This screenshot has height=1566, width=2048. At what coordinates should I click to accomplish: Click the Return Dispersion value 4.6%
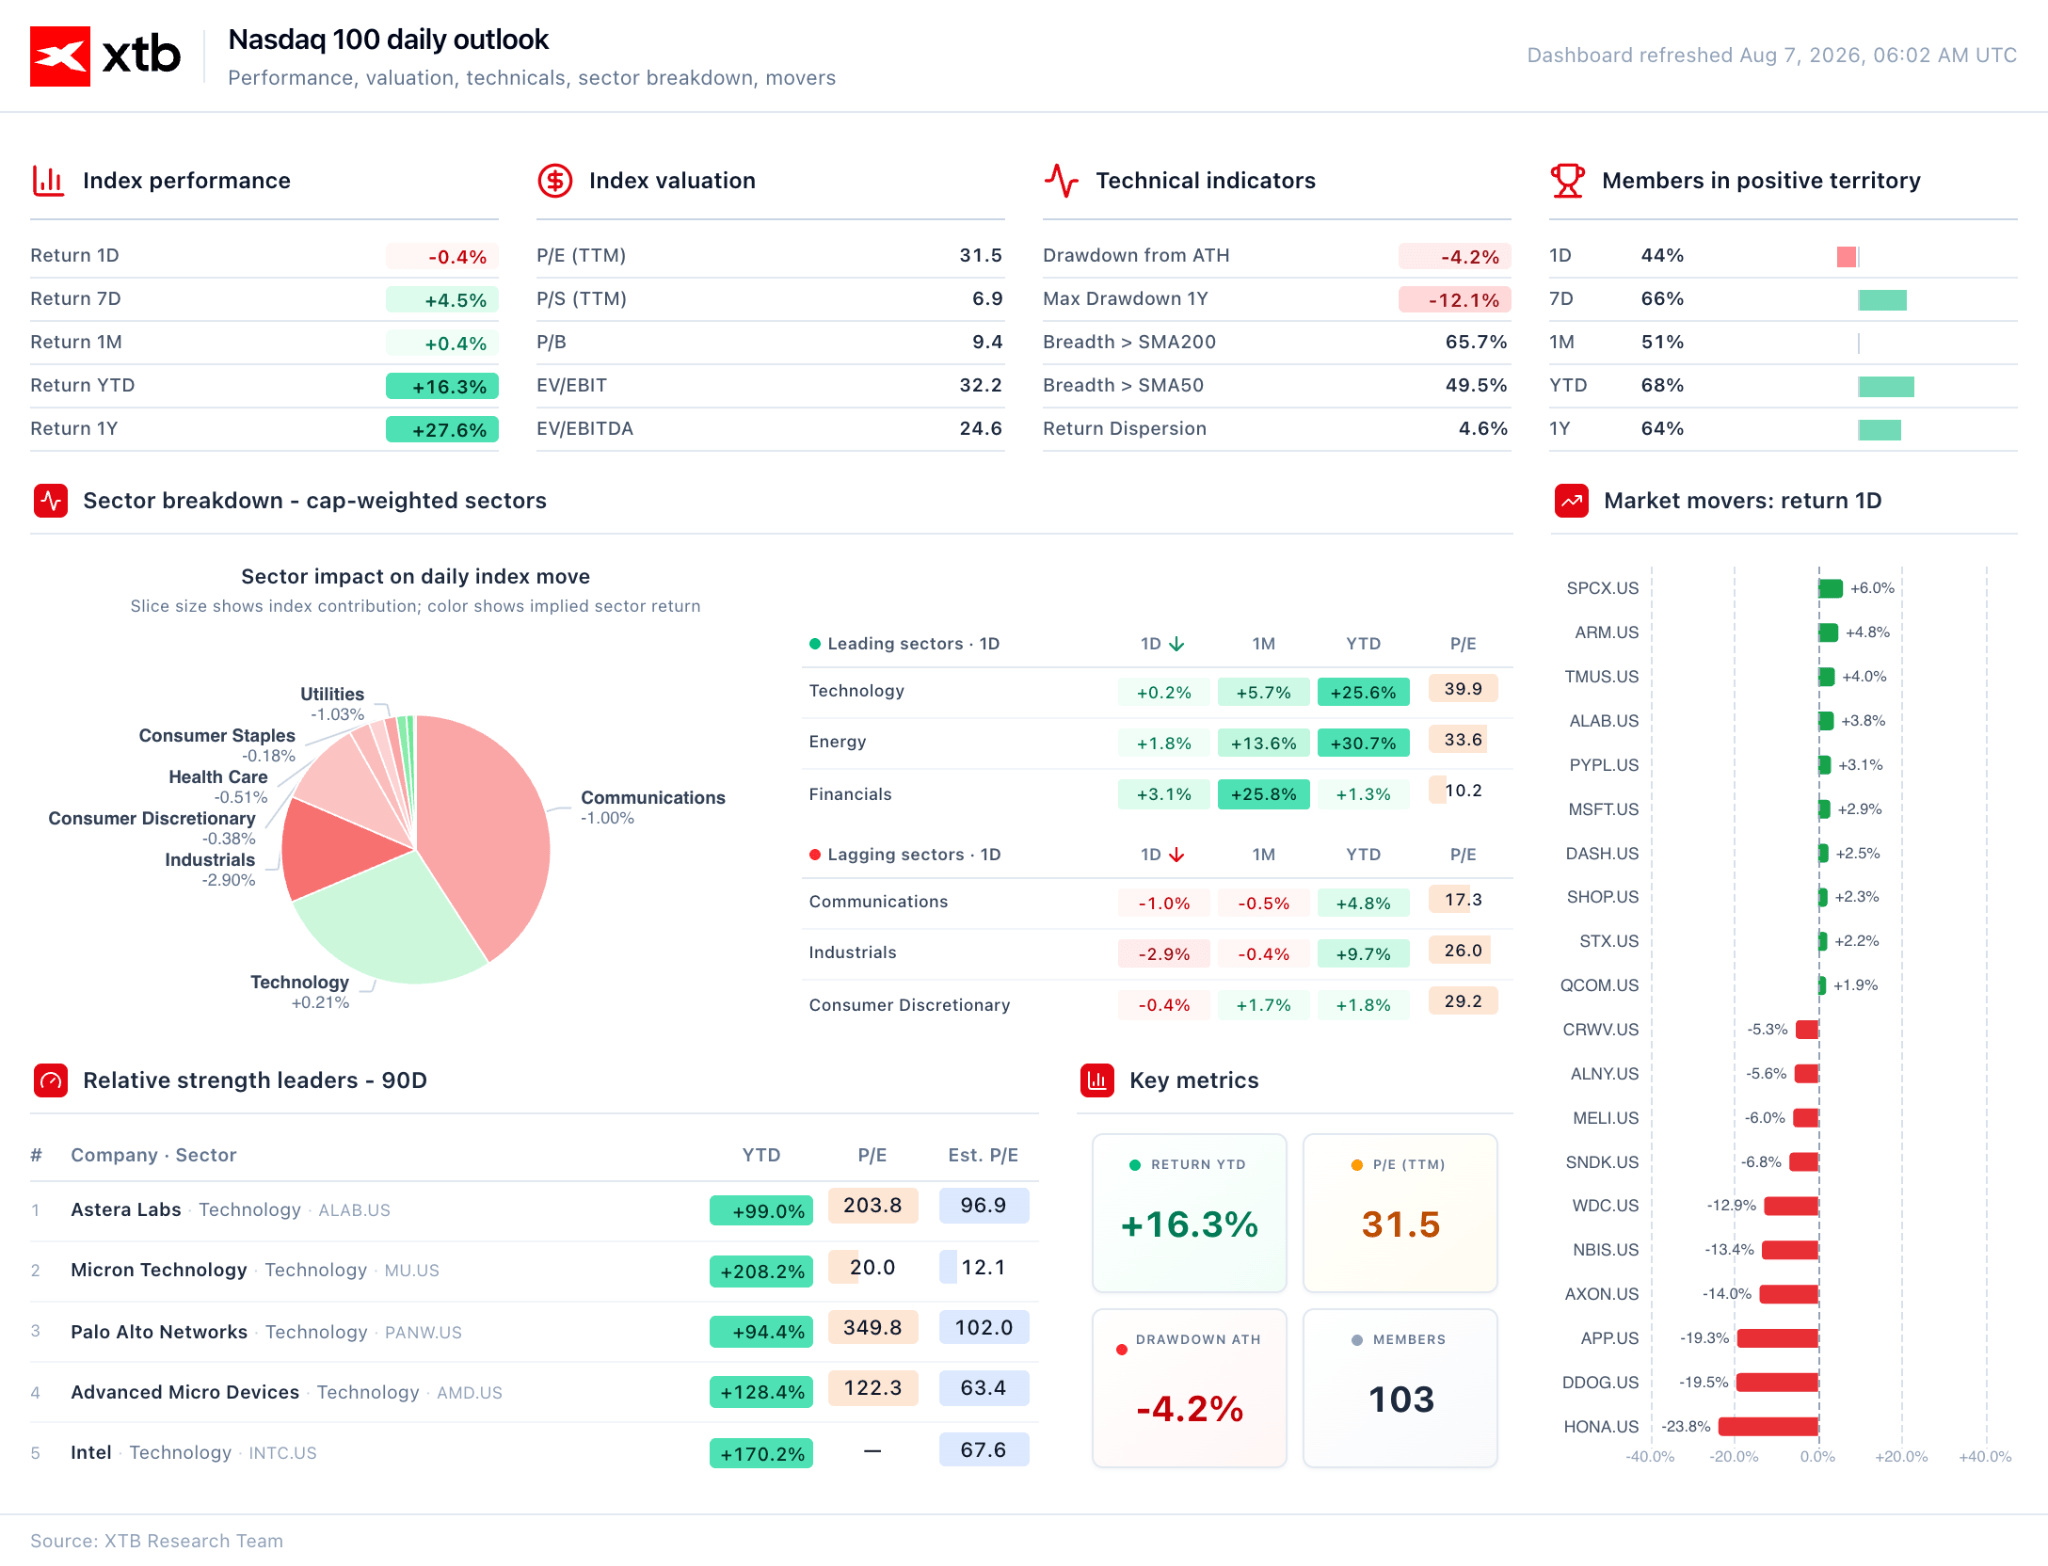(x=1483, y=429)
